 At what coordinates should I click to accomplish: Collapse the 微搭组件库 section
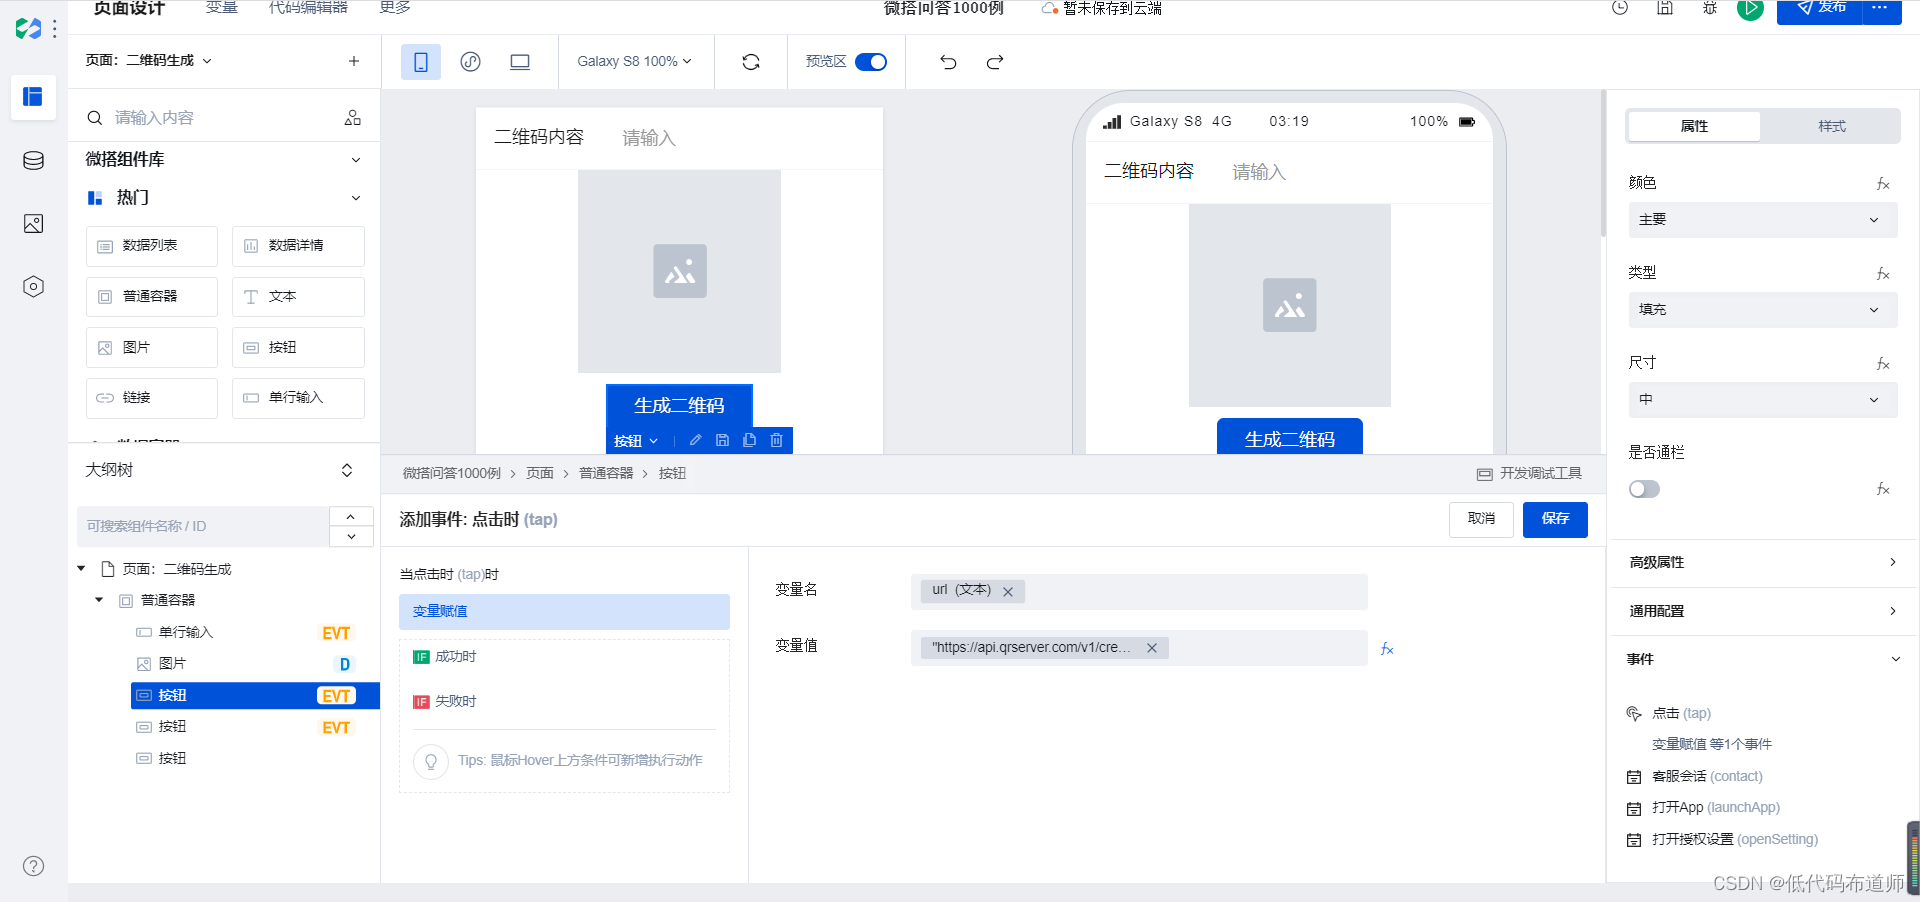(356, 160)
